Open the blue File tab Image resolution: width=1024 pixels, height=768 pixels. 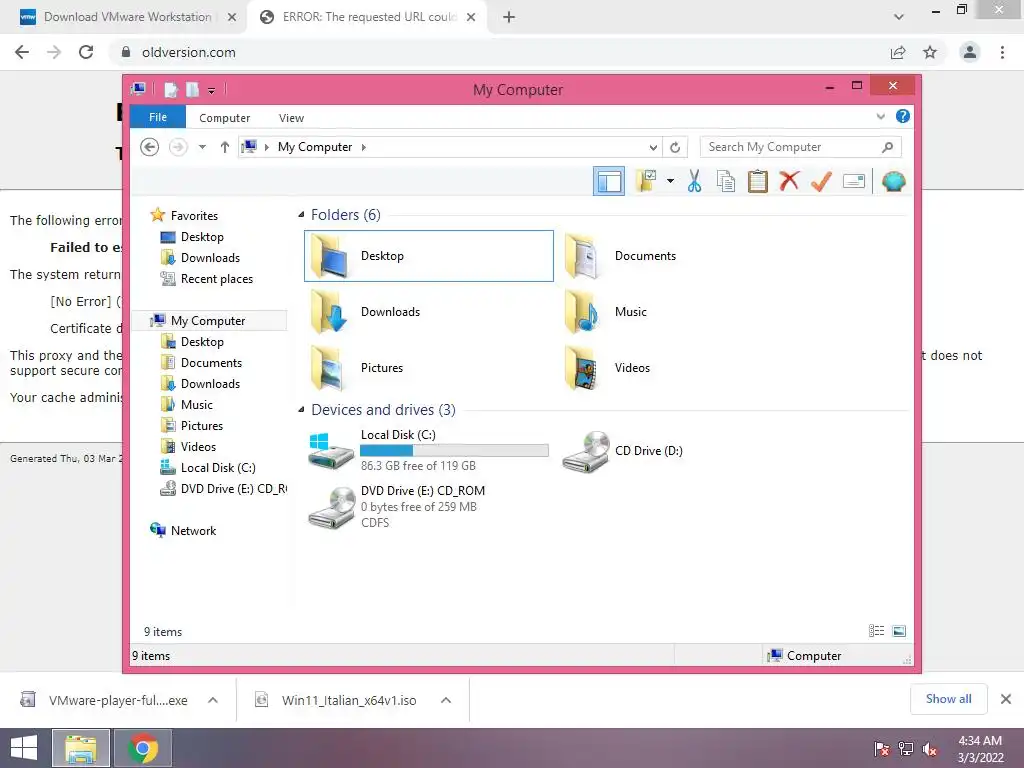158,117
